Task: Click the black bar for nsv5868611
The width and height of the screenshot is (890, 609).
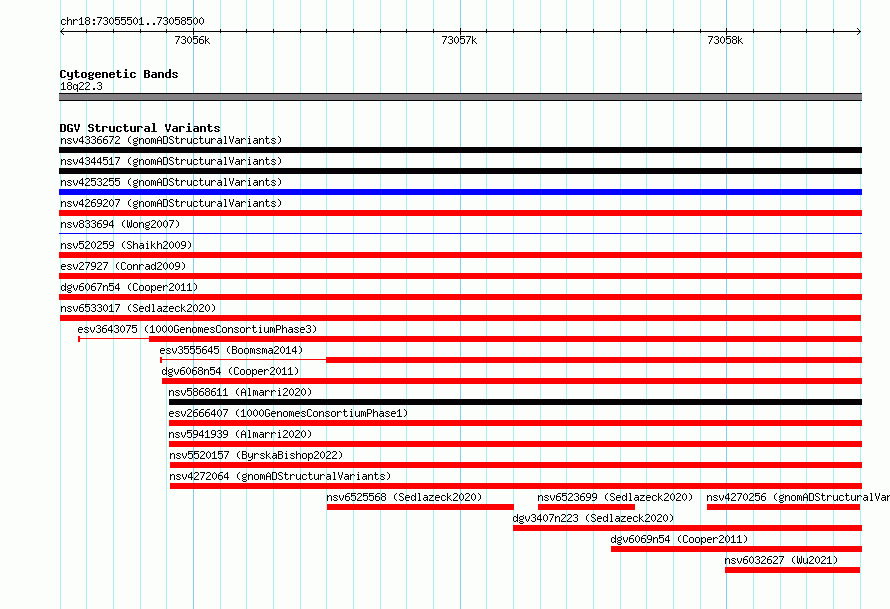Action: (x=515, y=402)
